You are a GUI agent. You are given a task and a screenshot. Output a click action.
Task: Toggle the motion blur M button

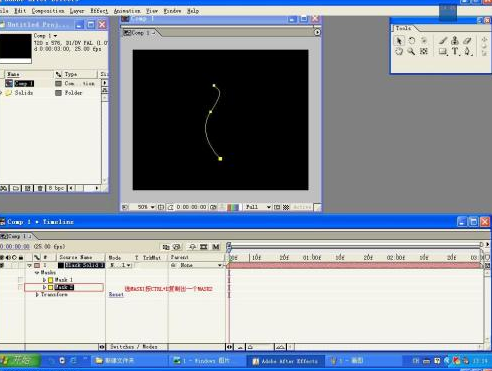(x=216, y=247)
